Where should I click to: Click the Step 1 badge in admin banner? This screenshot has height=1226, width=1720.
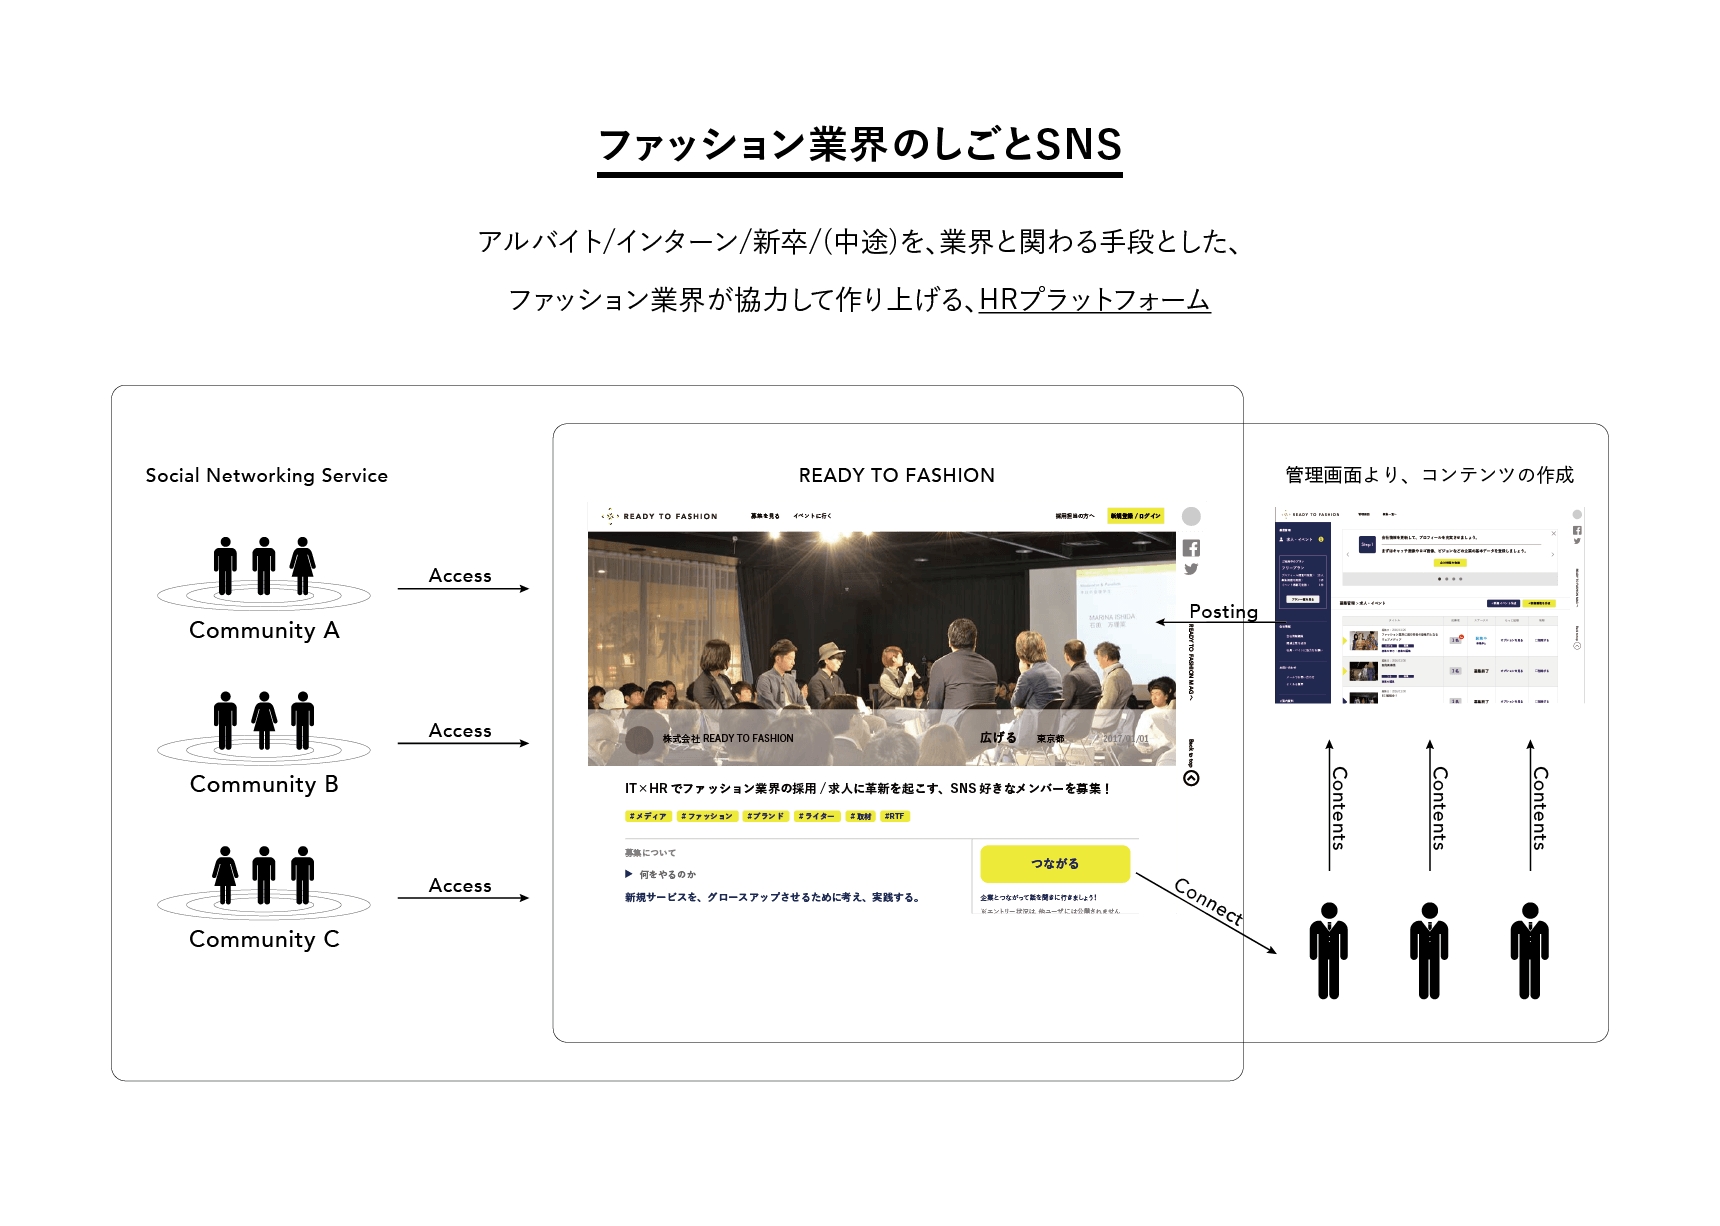(1367, 544)
